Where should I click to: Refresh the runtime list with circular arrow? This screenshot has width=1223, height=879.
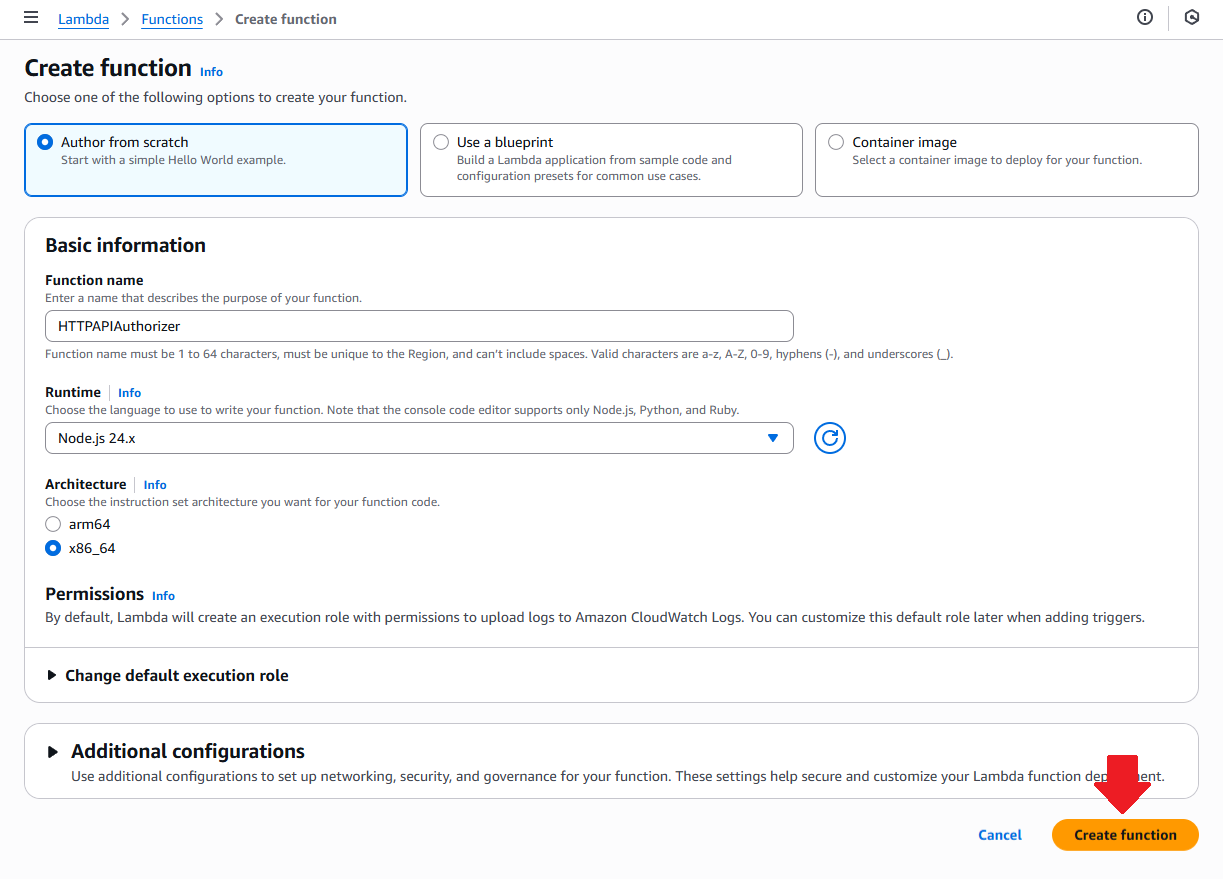point(830,438)
